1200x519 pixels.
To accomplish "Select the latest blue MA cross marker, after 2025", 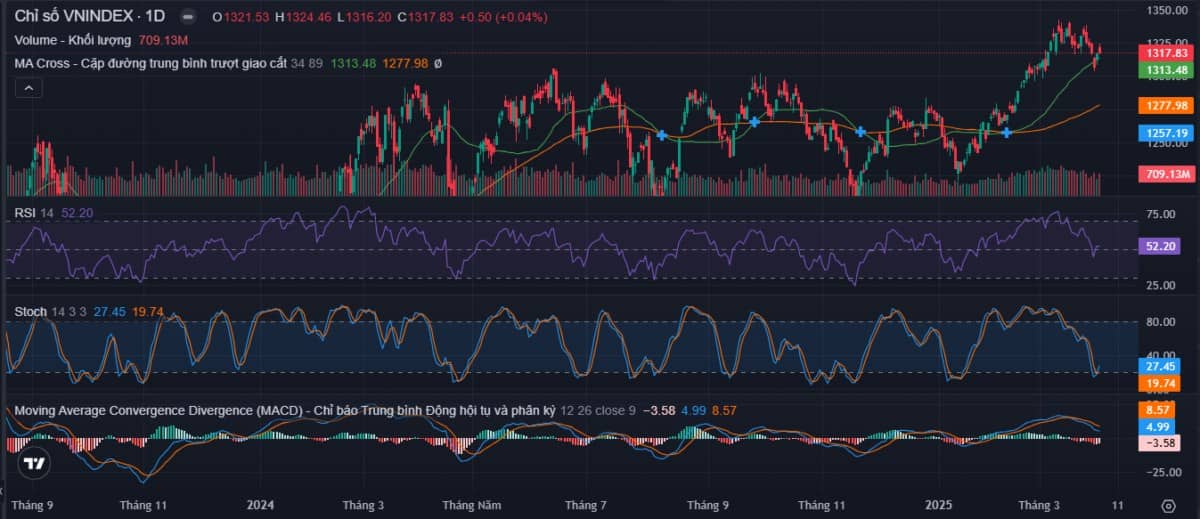I will tap(1006, 132).
